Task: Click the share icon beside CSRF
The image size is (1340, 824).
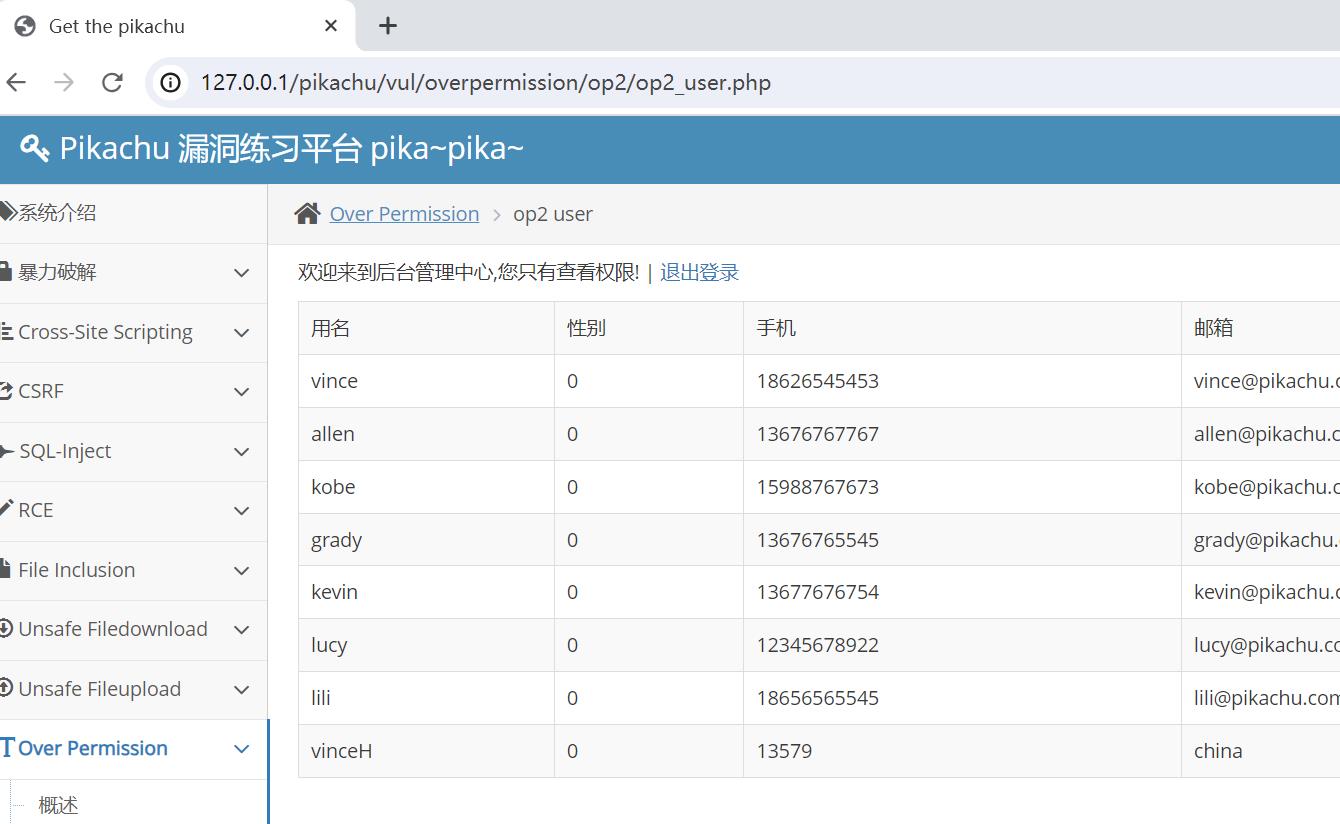Action: pyautogui.click(x=7, y=391)
